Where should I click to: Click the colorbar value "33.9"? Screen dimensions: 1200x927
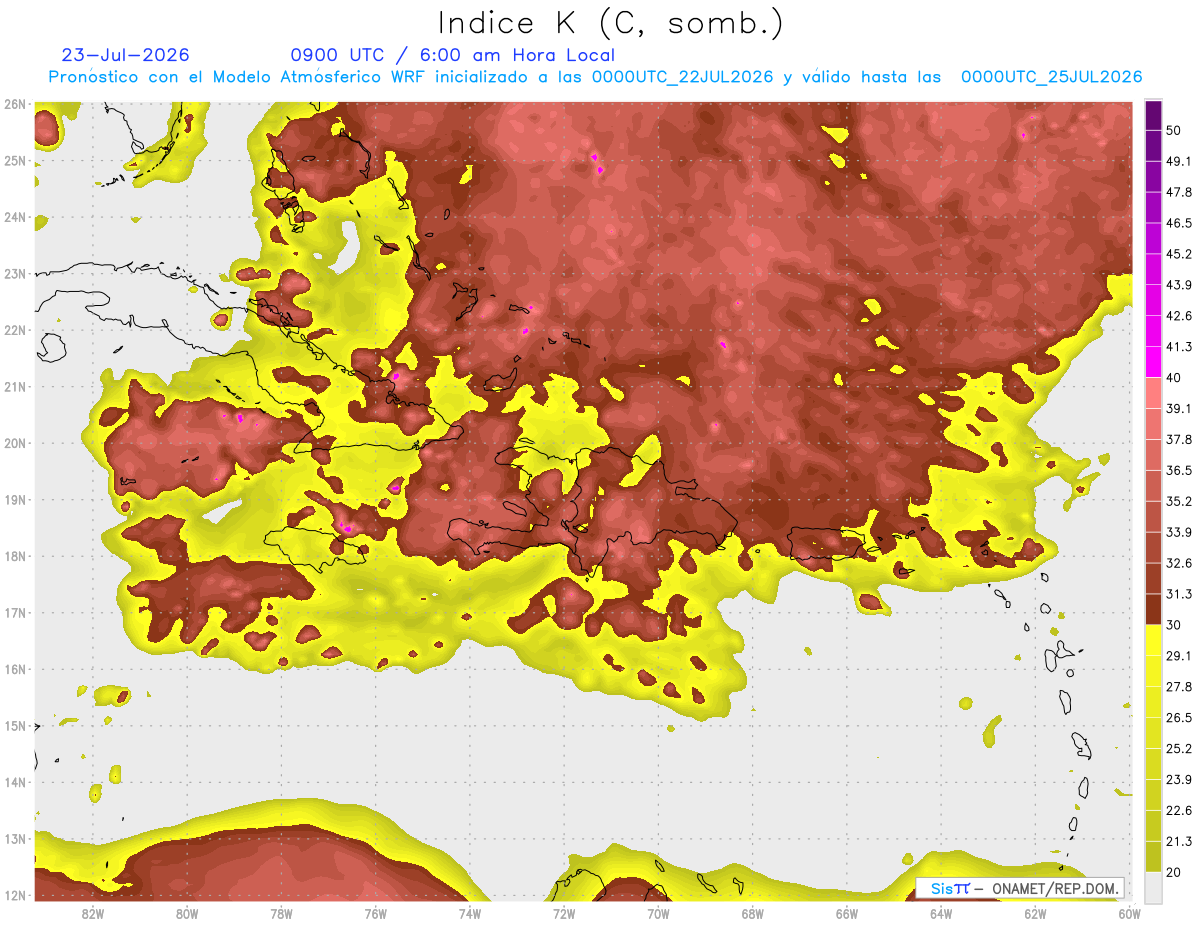(x=1179, y=532)
